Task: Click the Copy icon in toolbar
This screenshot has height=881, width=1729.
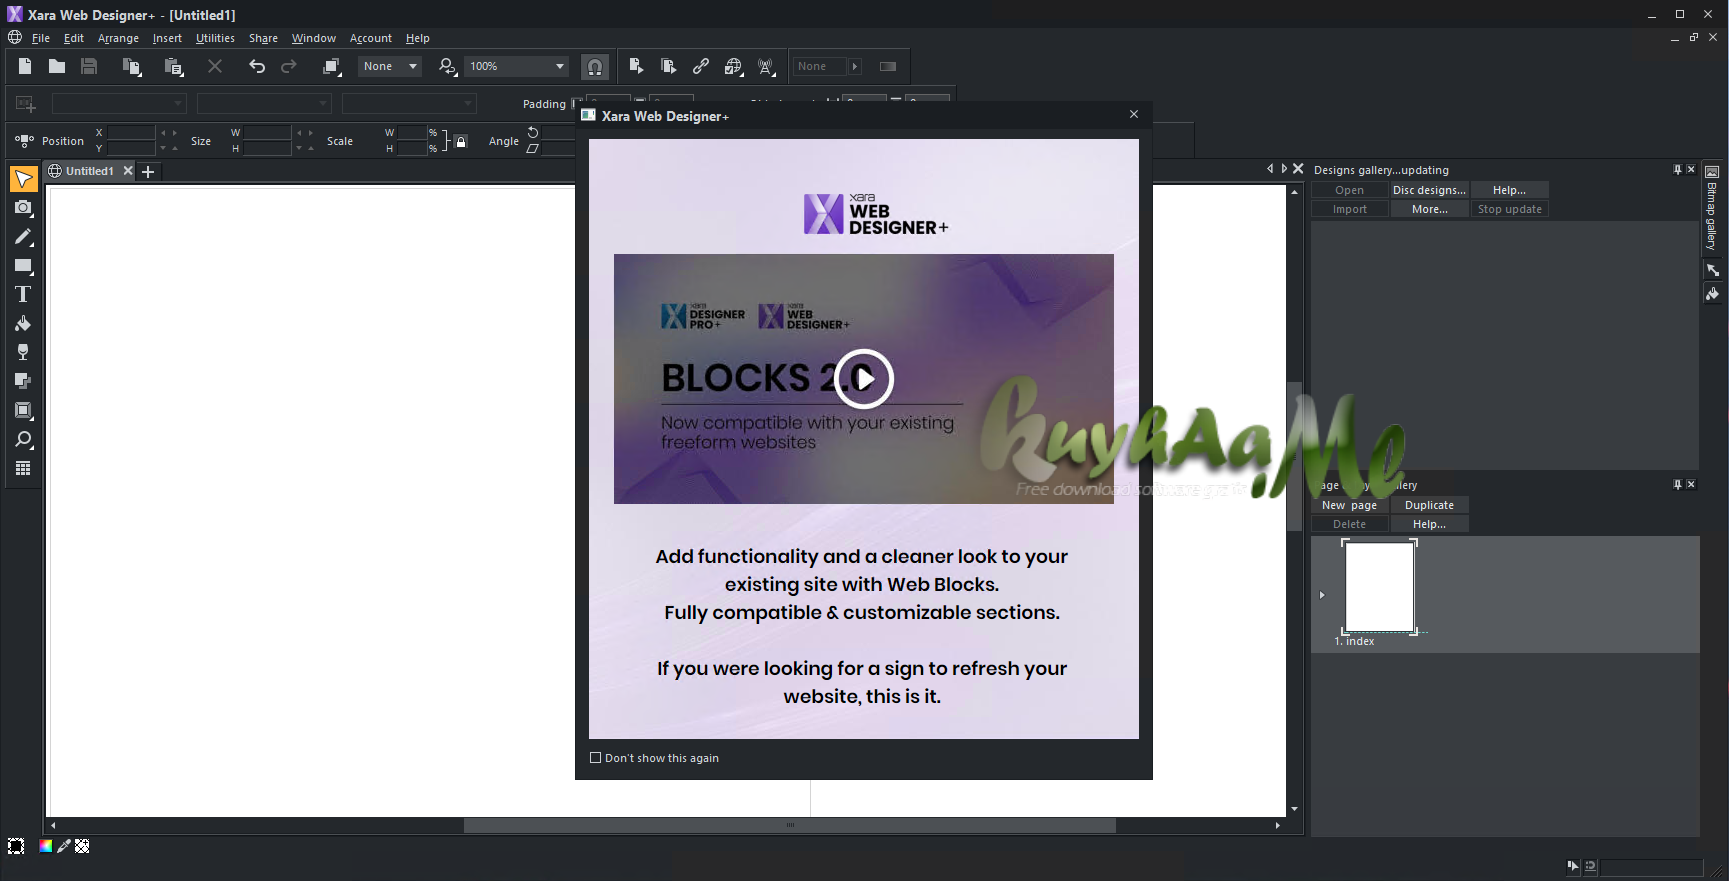Action: [x=132, y=66]
